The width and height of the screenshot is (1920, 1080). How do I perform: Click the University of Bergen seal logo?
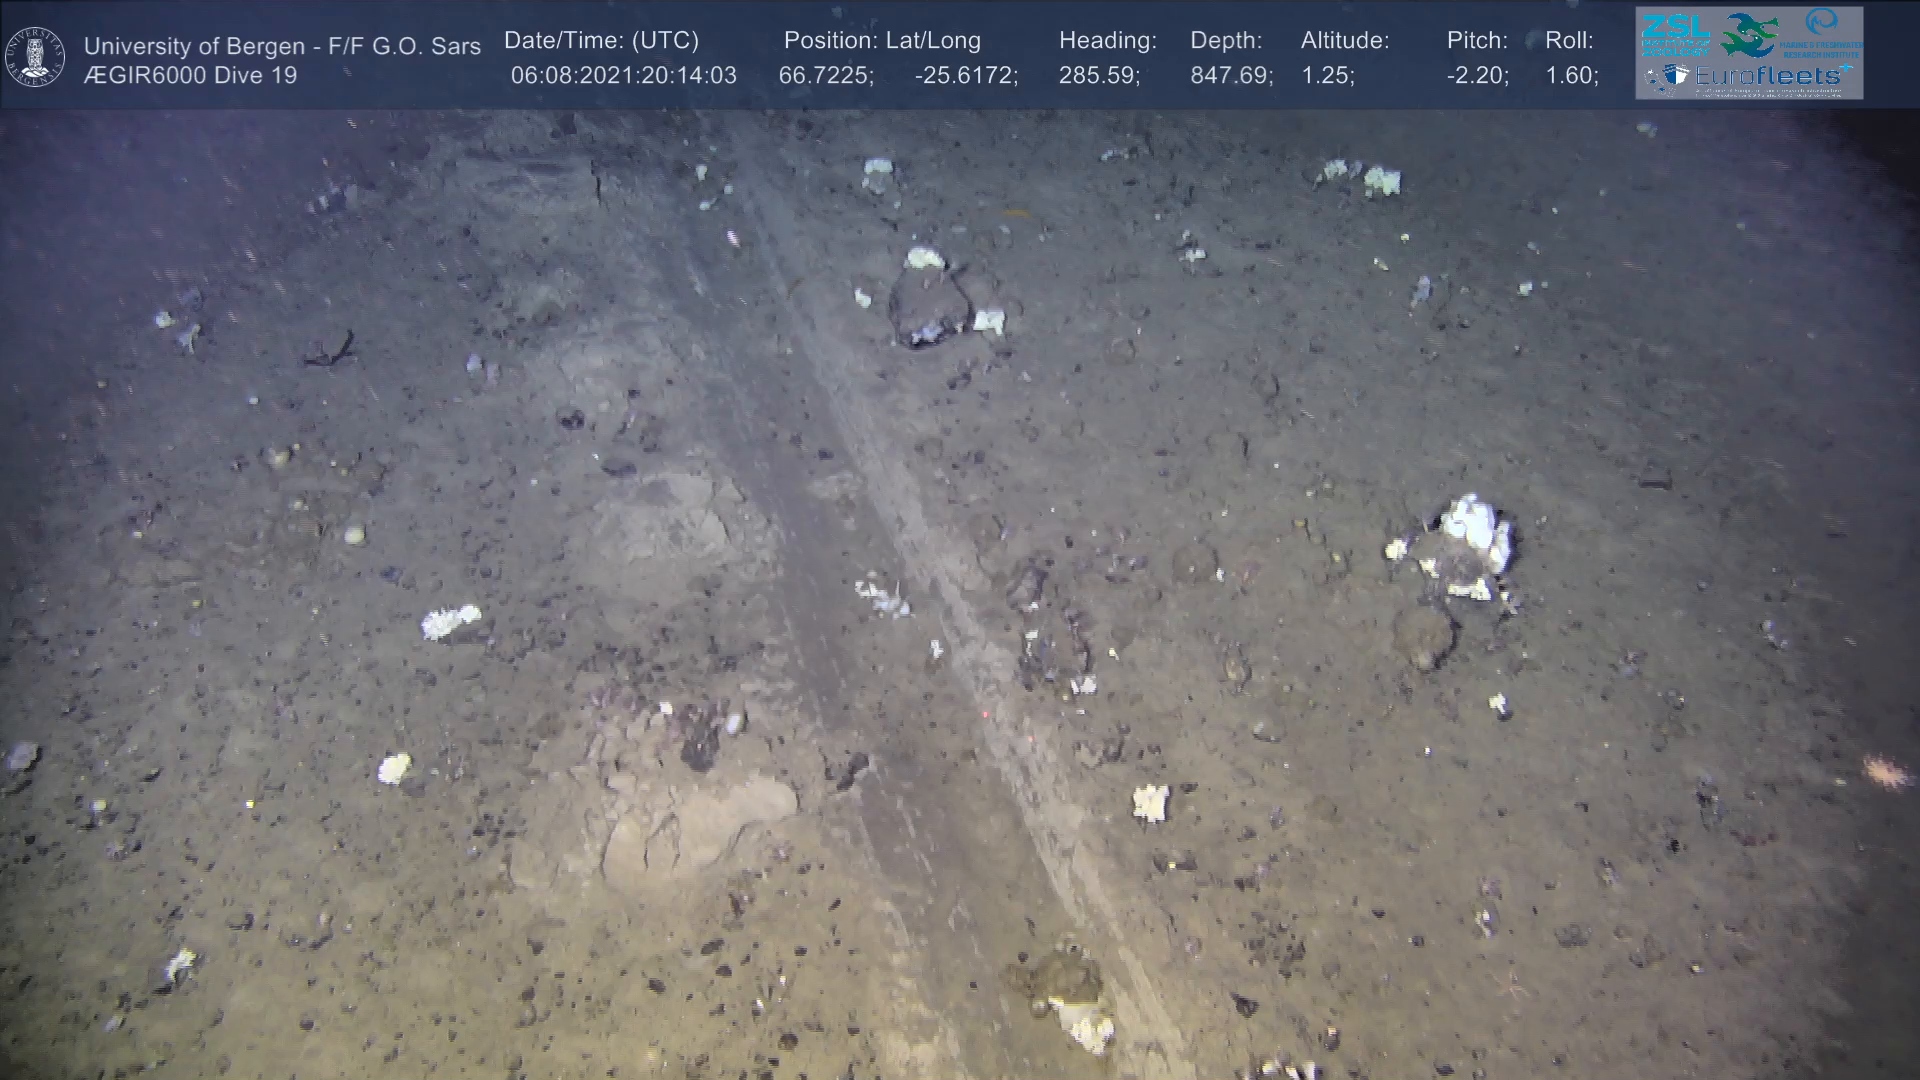(x=35, y=56)
